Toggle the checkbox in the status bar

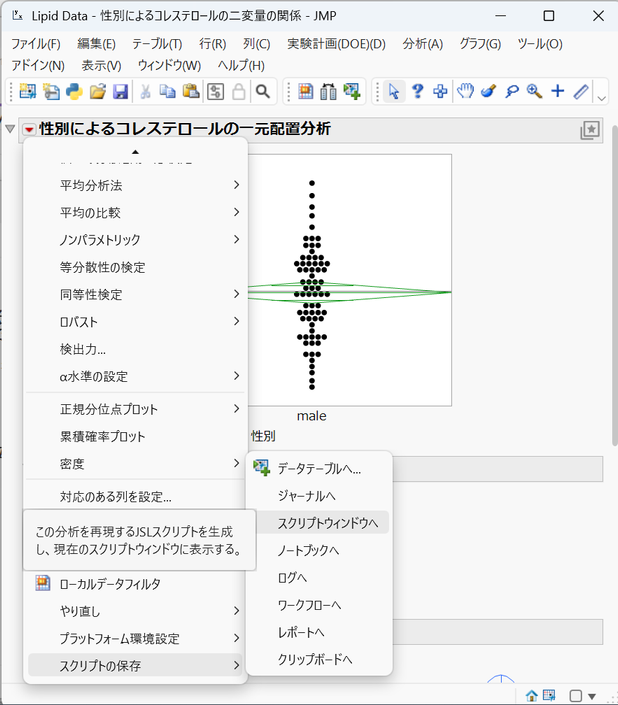click(x=575, y=696)
